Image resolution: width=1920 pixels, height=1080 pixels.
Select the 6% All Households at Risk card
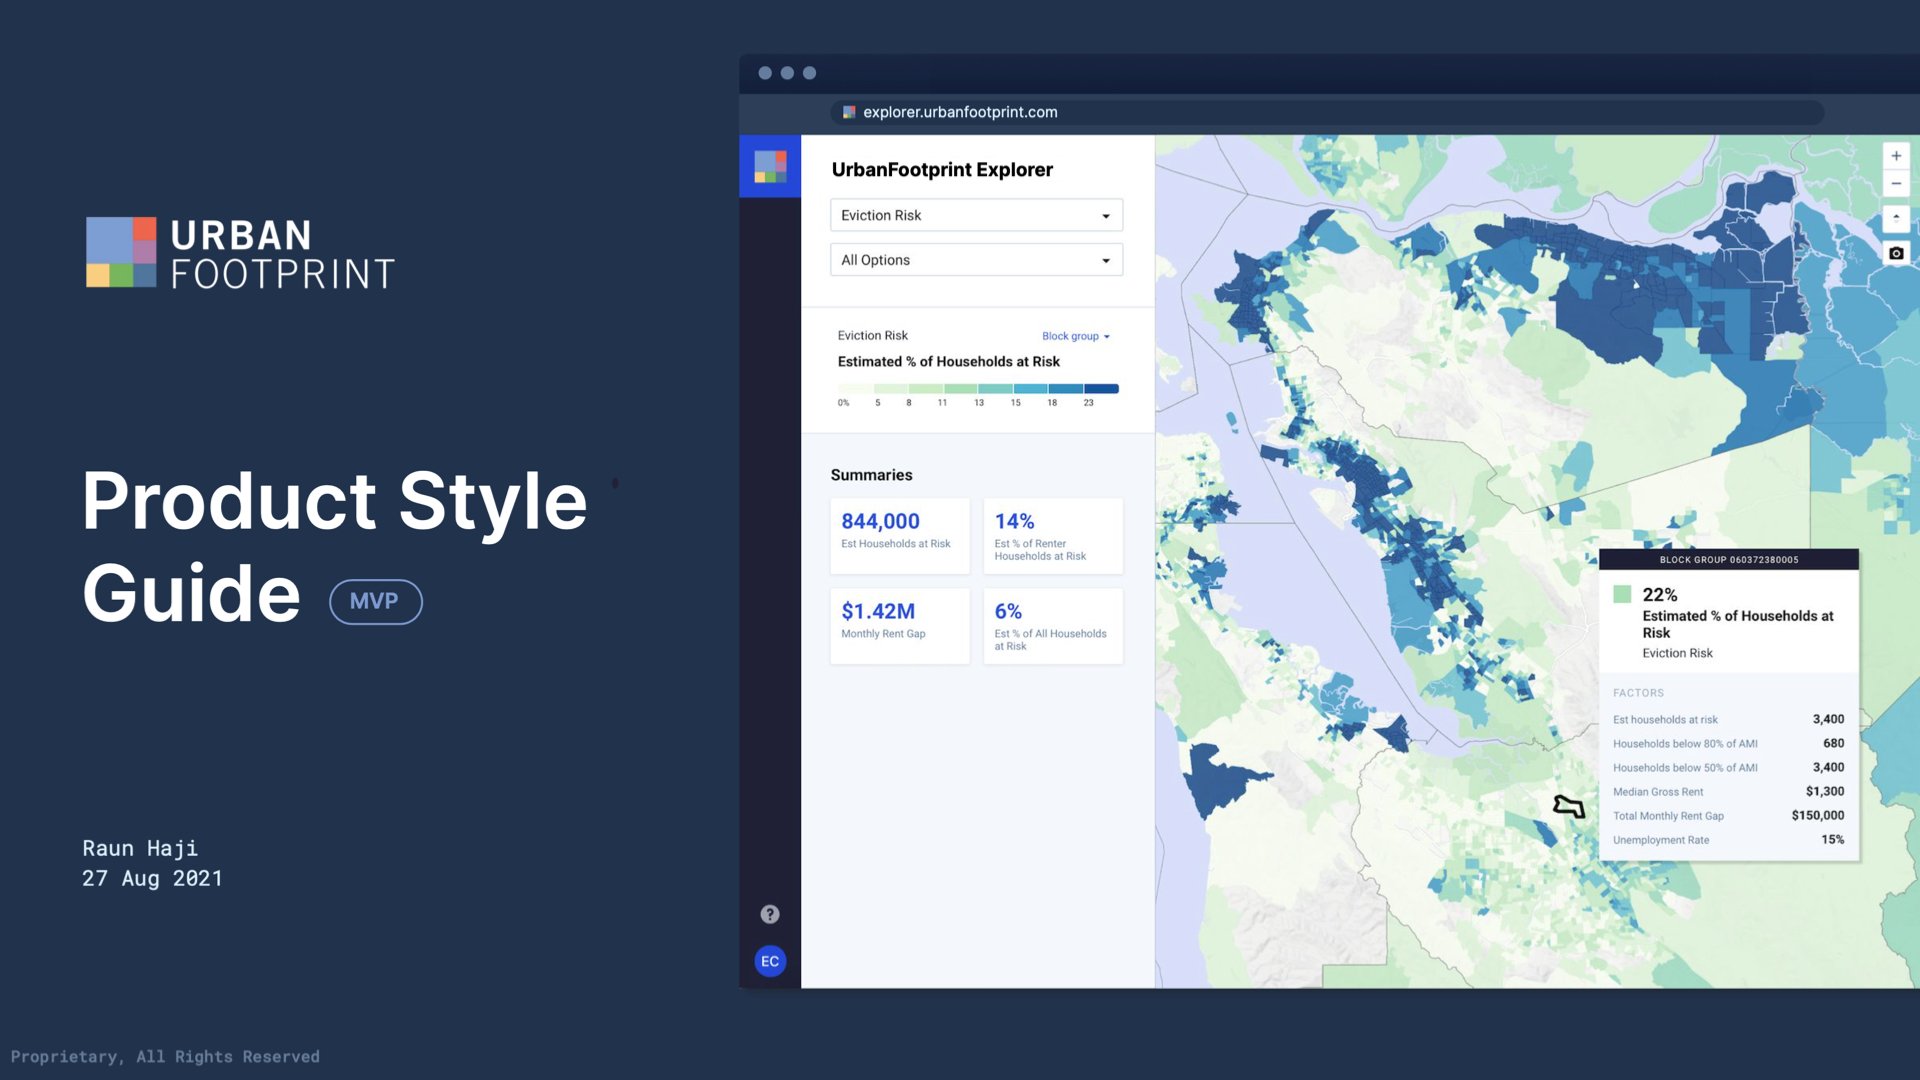point(1052,625)
